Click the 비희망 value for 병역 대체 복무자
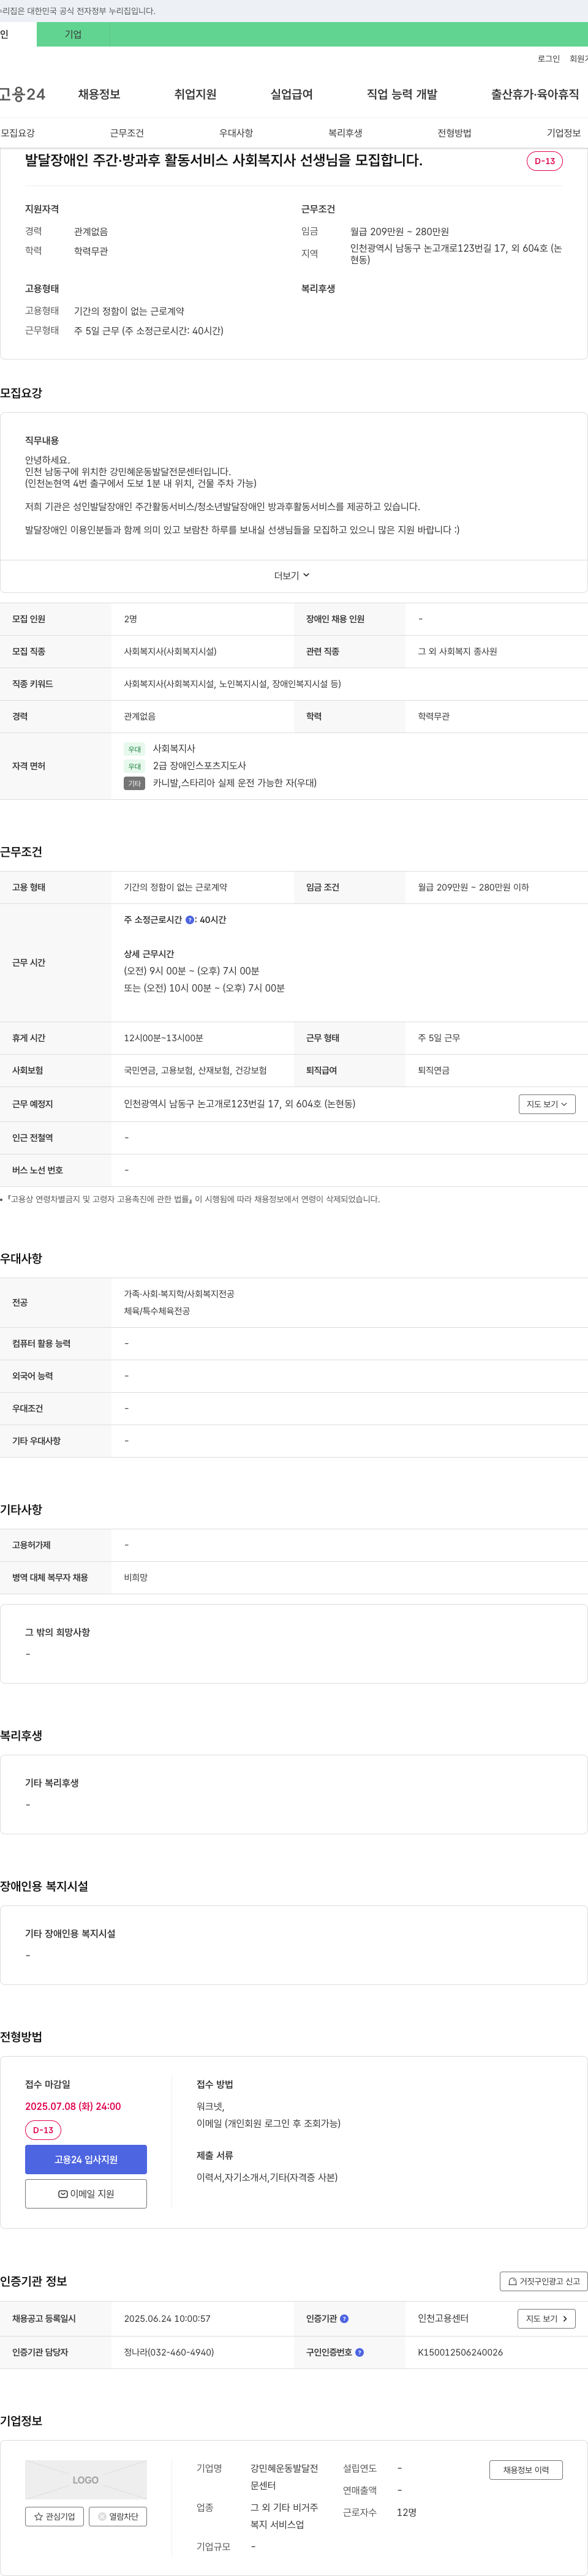The image size is (588, 2576). point(136,1577)
